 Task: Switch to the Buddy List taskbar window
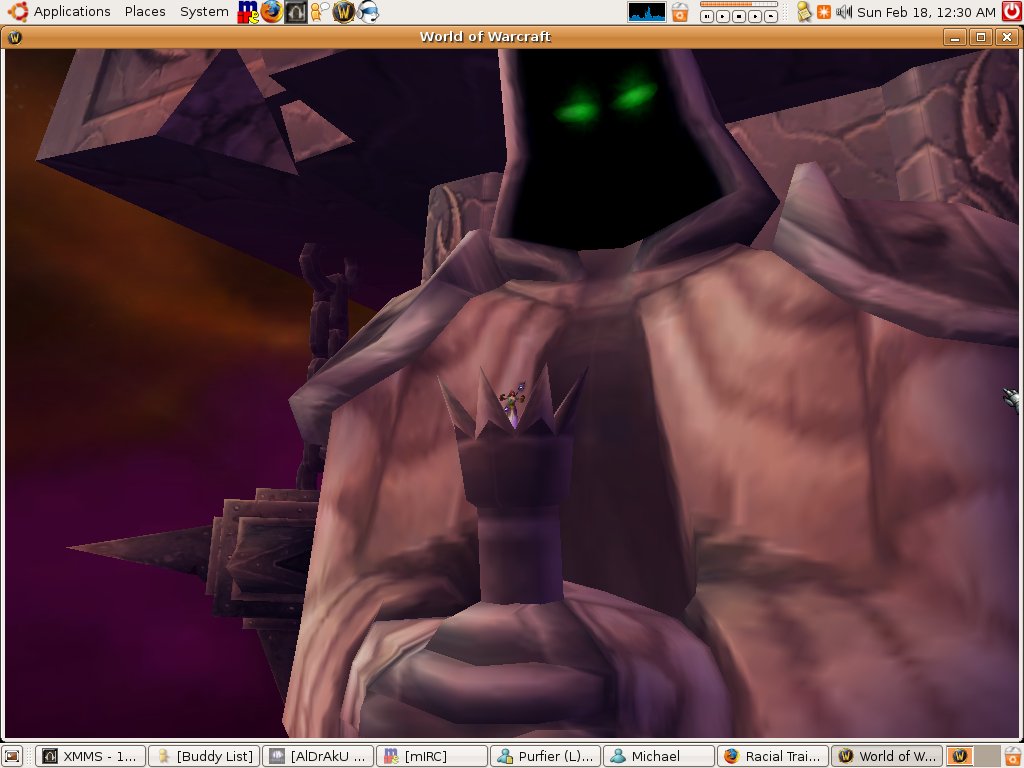(x=204, y=756)
